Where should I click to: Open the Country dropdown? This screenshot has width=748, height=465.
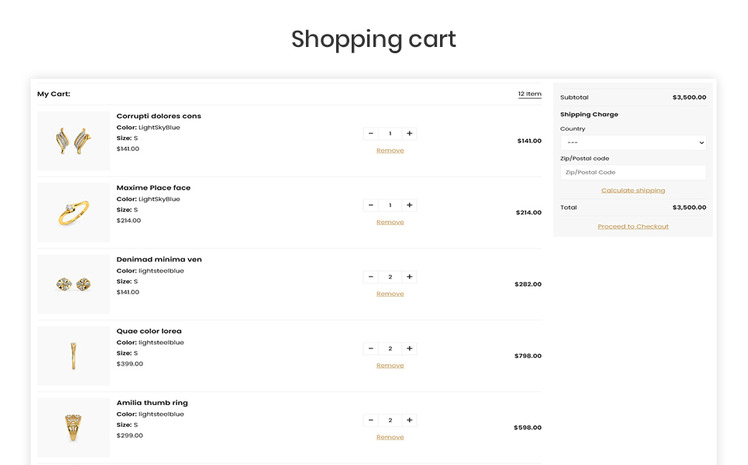tap(633, 143)
